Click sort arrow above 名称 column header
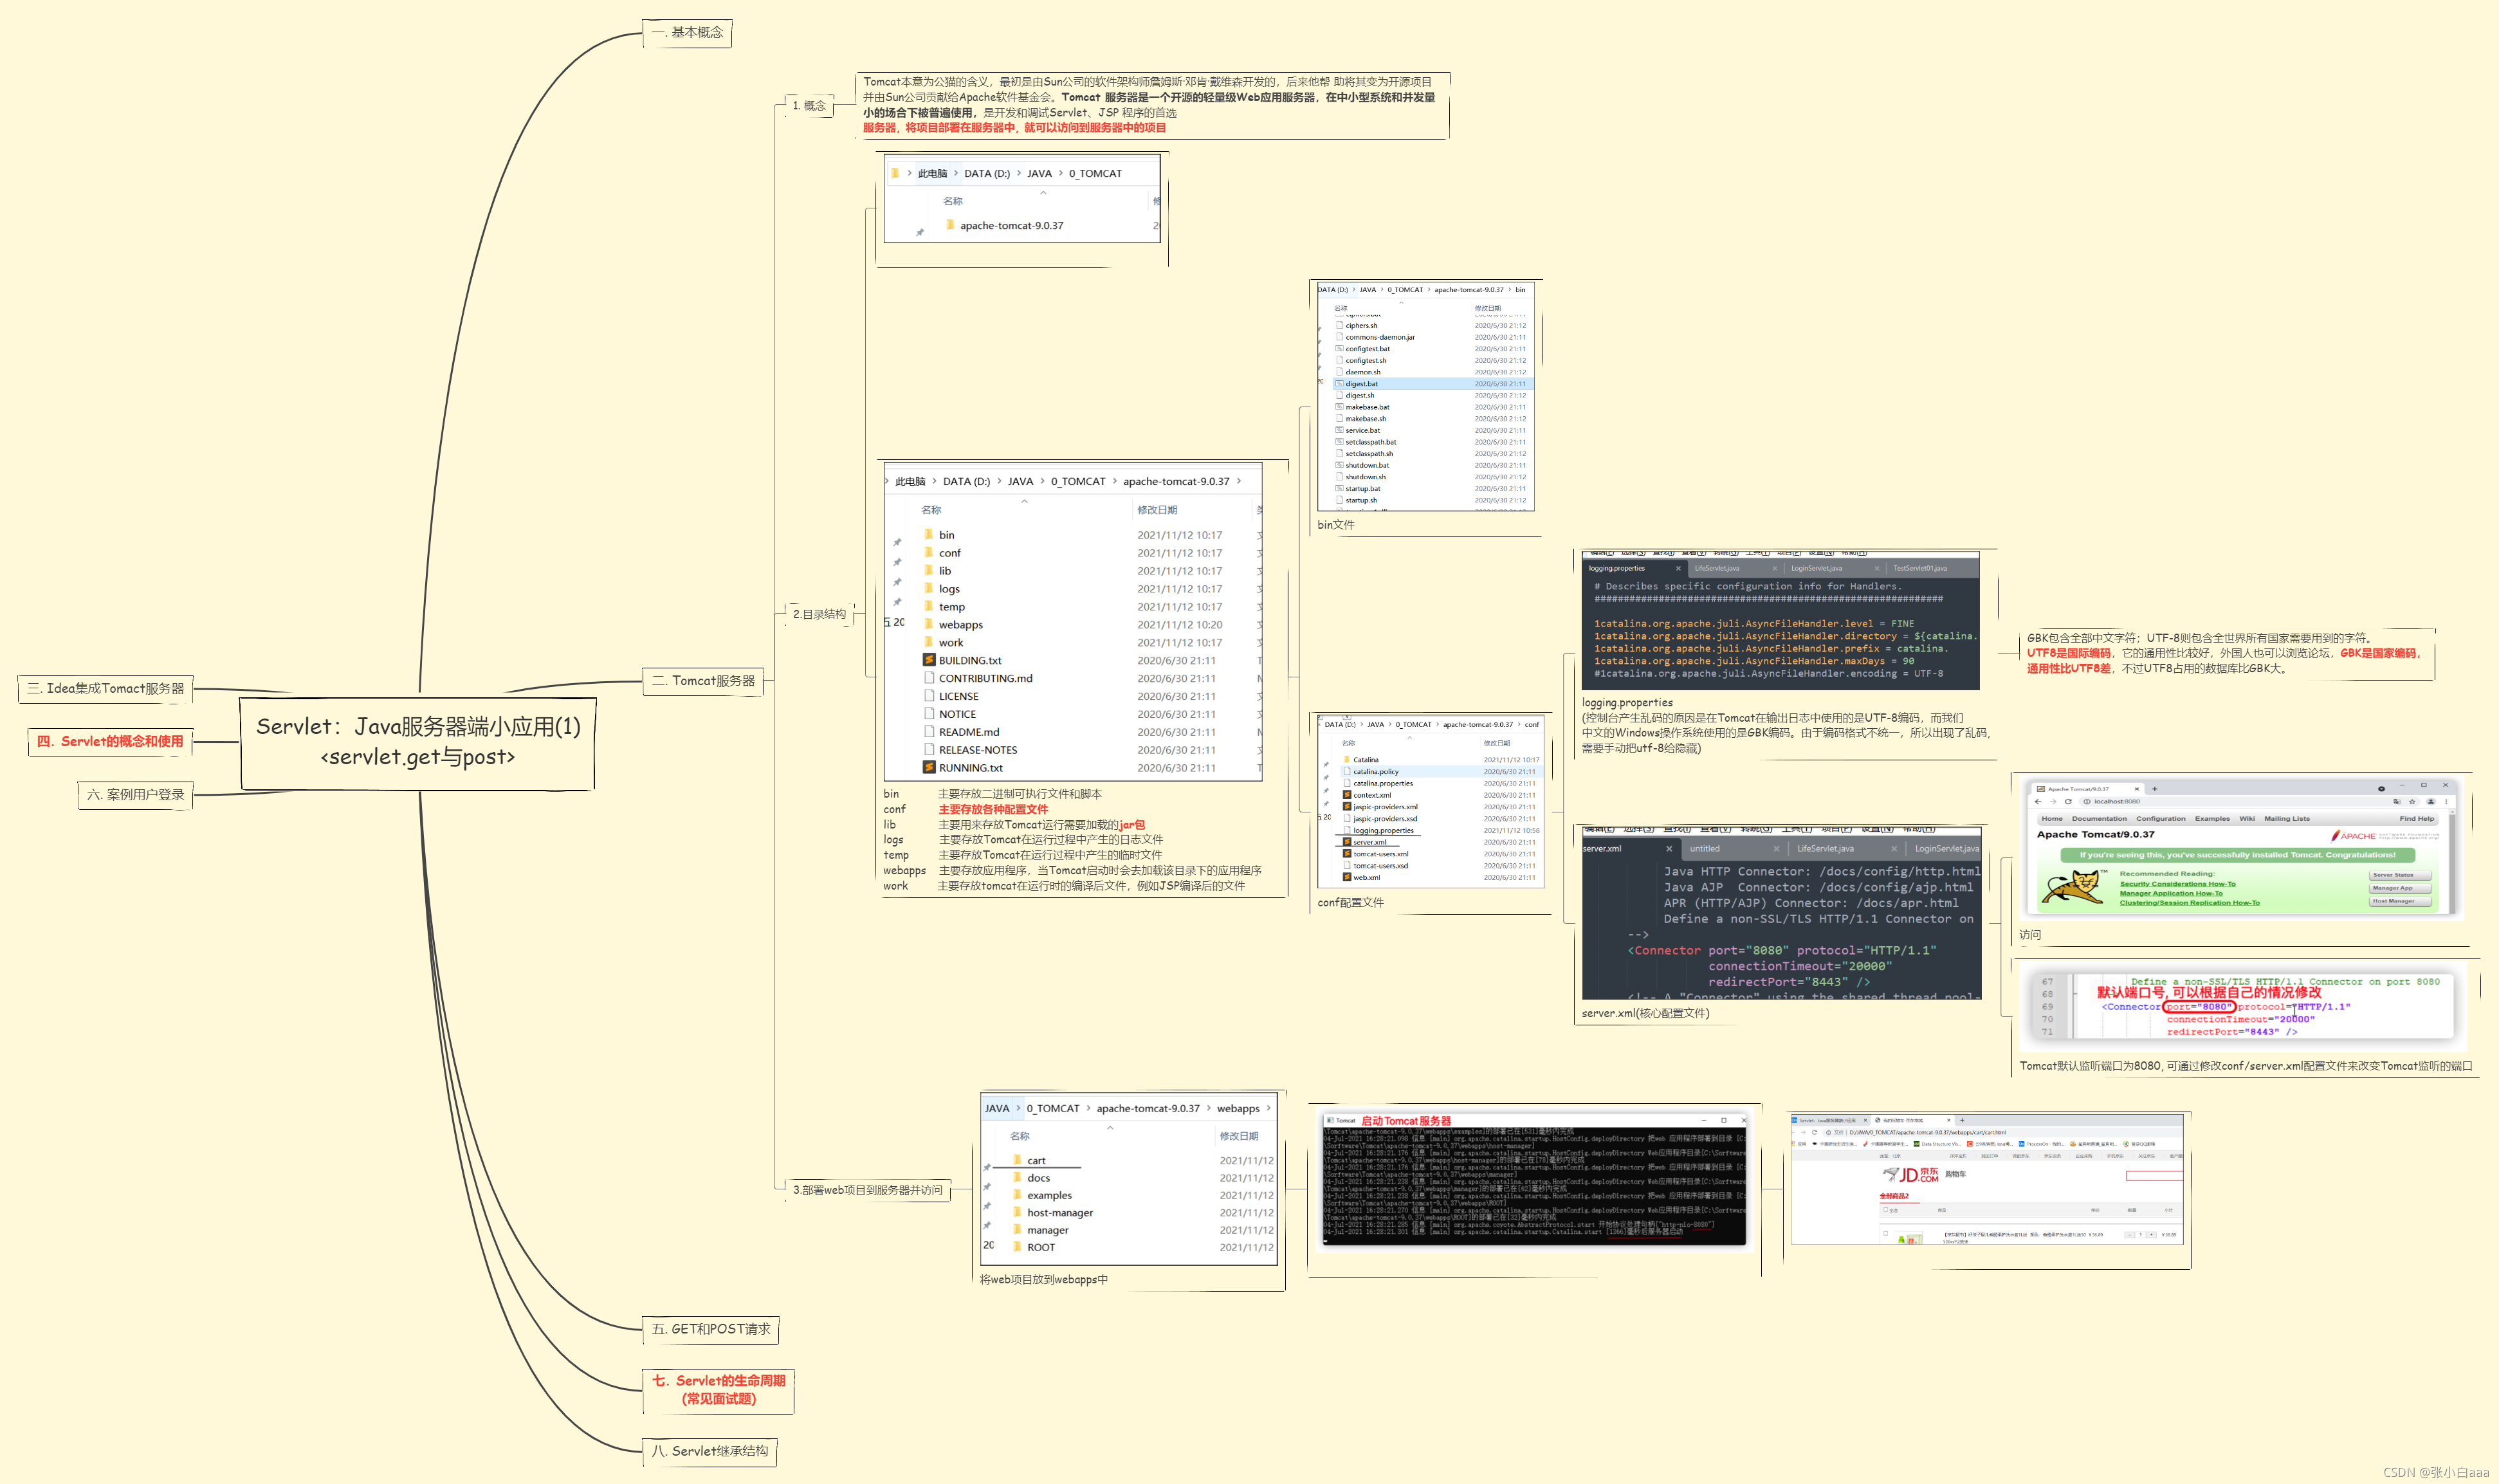The height and width of the screenshot is (1484, 2499). point(1024,501)
